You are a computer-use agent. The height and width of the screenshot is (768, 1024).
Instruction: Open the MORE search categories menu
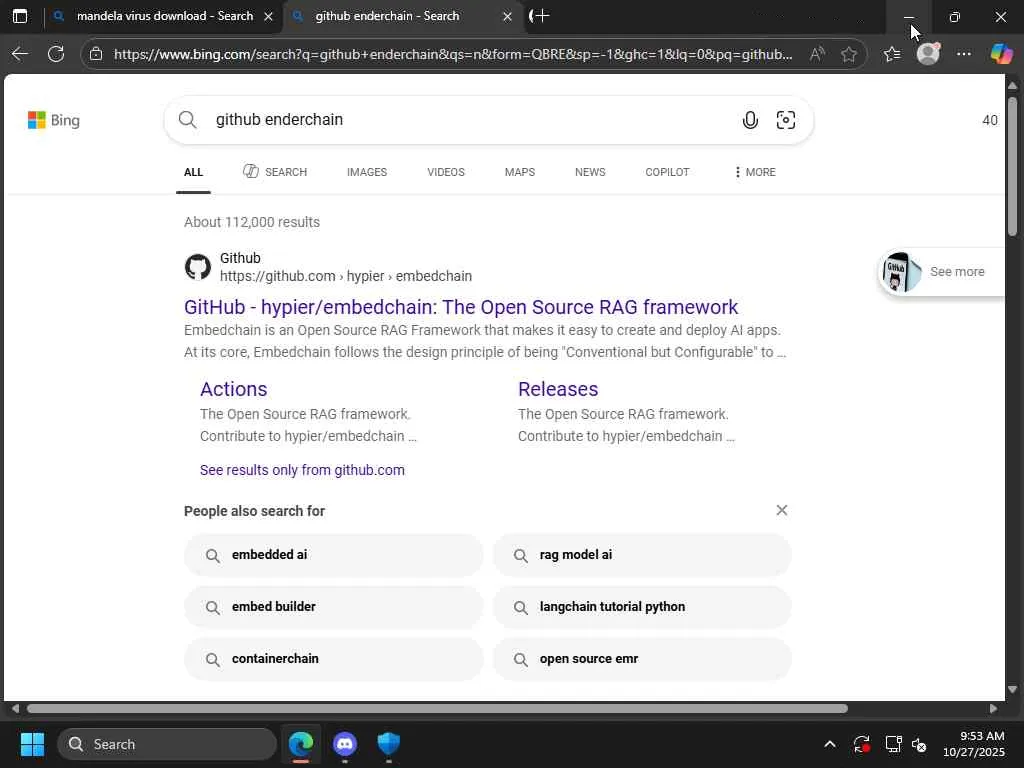point(755,172)
